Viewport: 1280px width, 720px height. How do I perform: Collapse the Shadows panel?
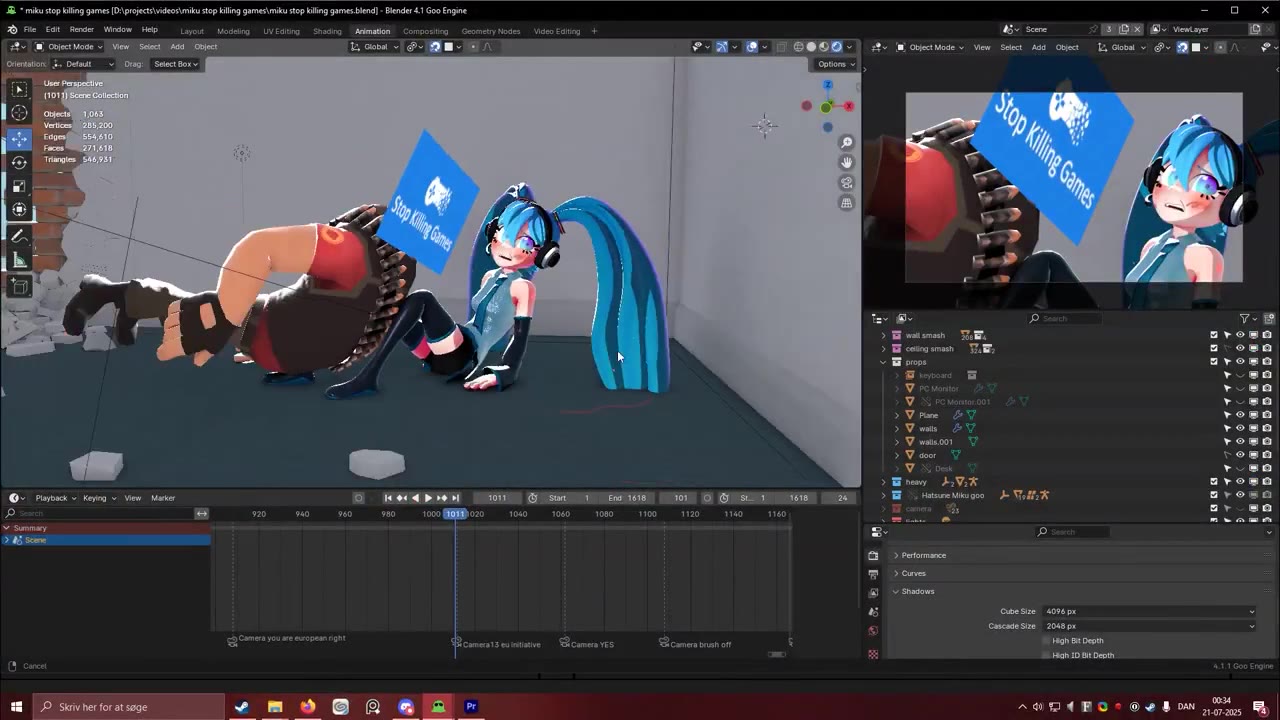(x=917, y=591)
